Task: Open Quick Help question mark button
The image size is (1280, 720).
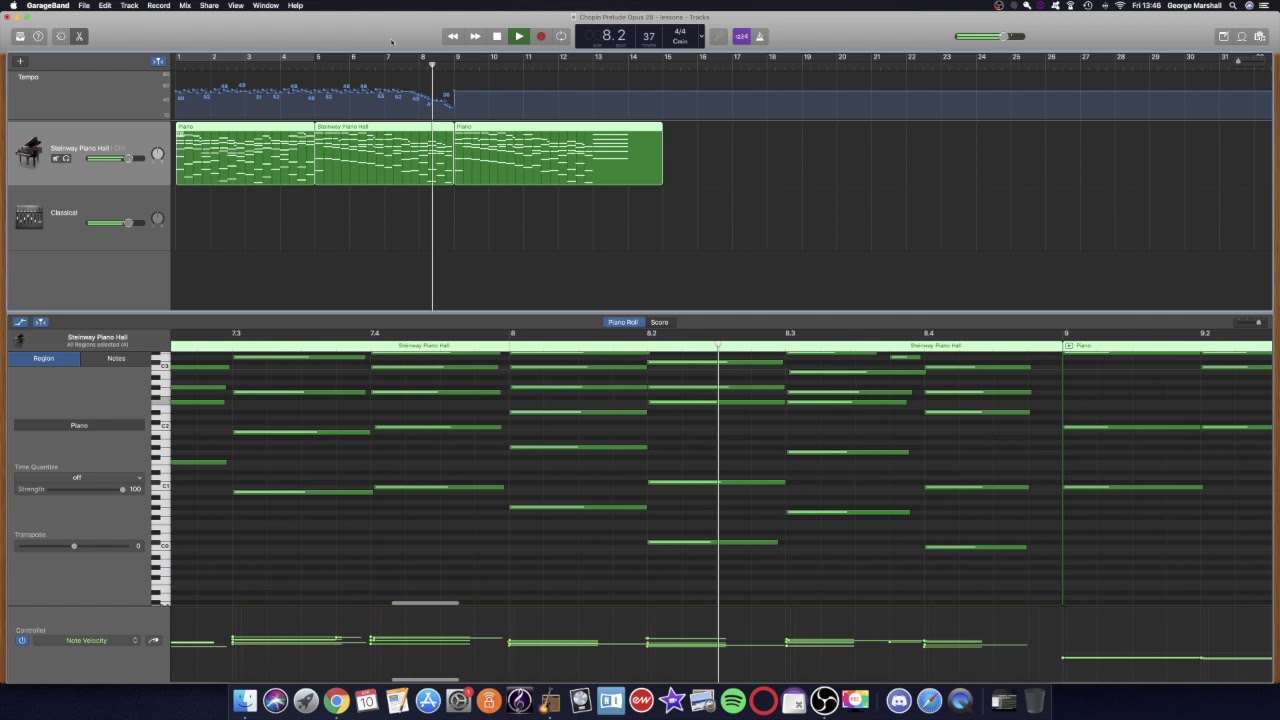Action: [x=38, y=36]
